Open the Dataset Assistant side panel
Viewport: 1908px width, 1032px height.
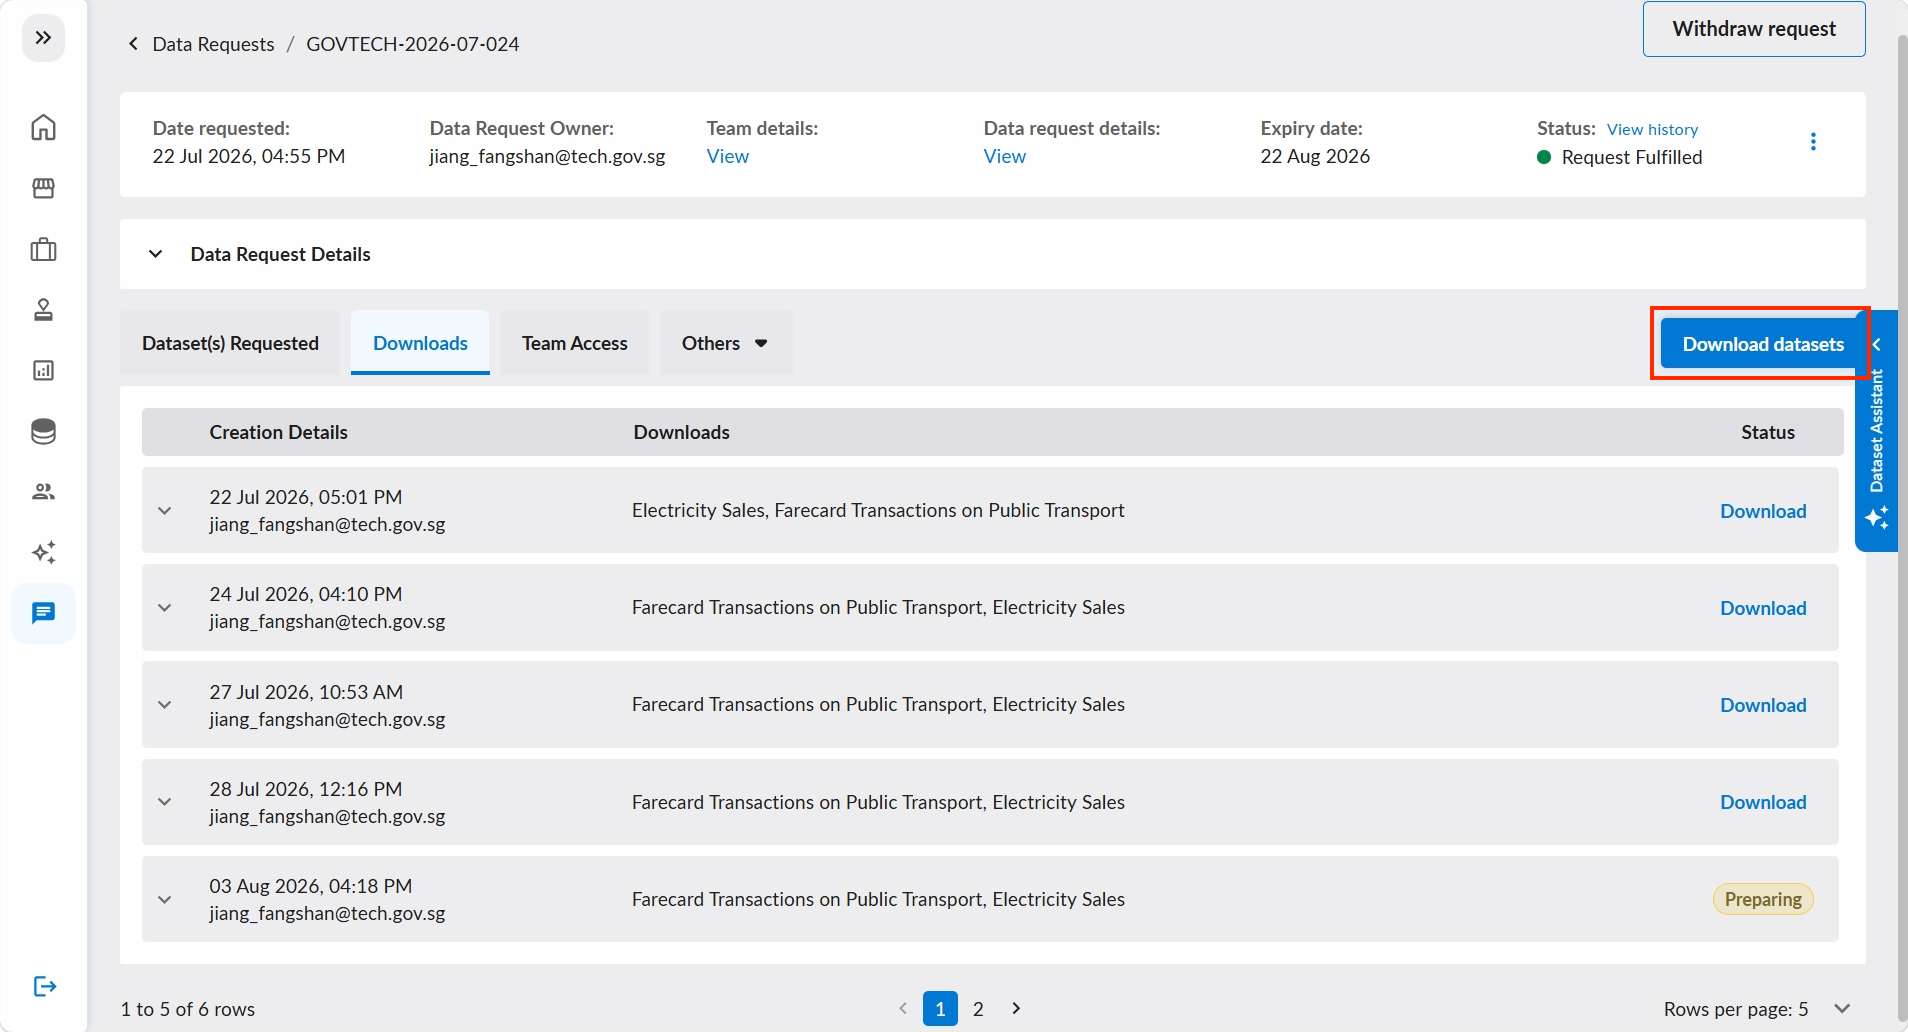1877,431
